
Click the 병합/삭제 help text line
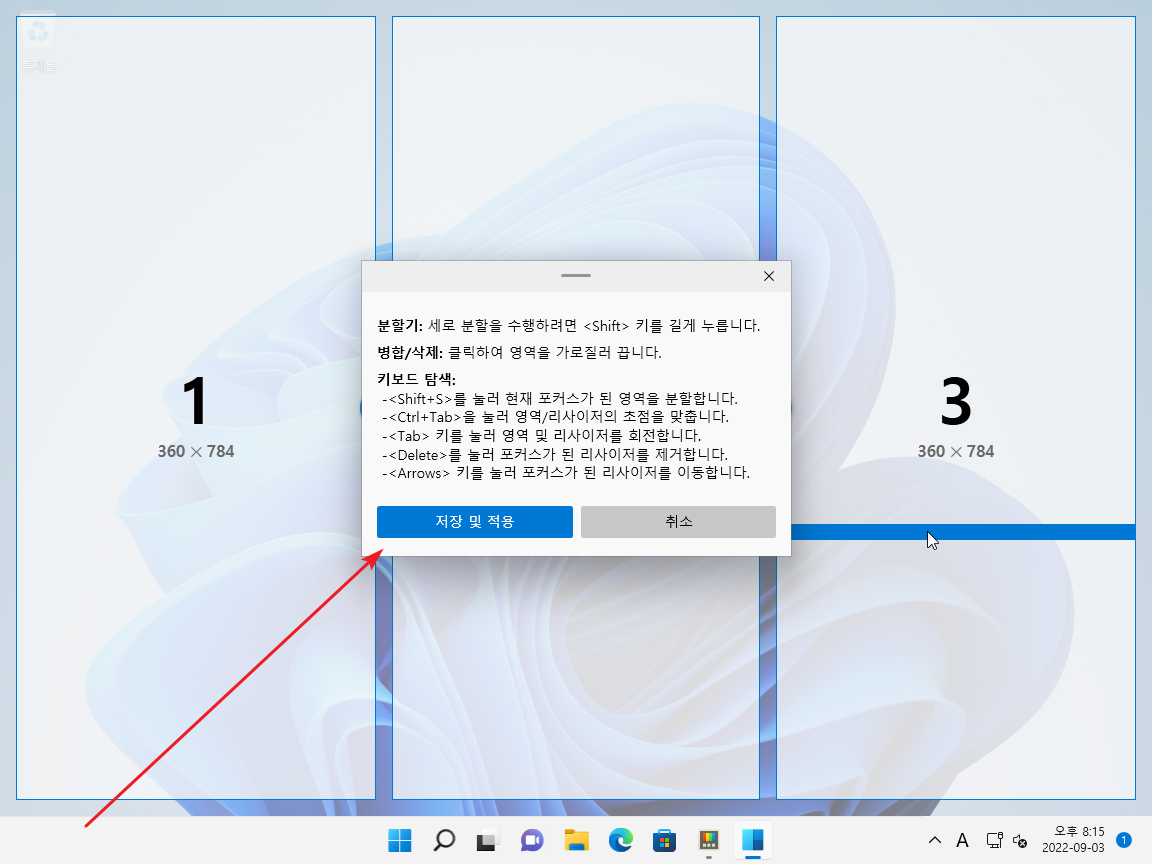tap(519, 353)
